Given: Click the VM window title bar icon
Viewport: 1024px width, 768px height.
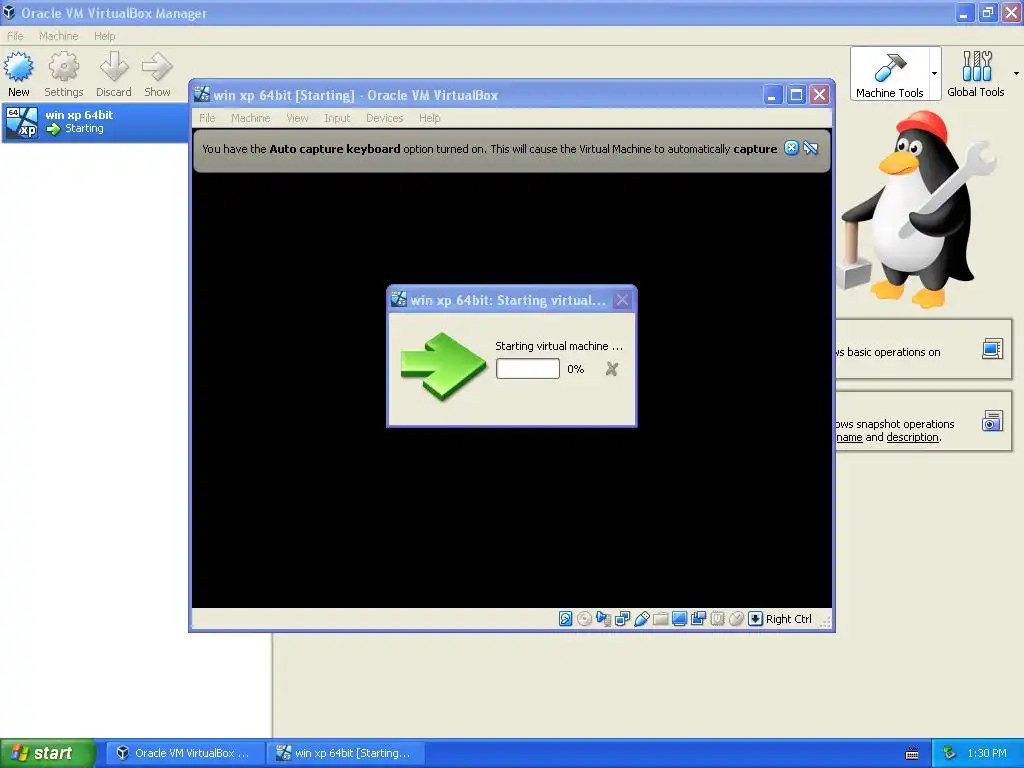Looking at the screenshot, I should [x=202, y=95].
